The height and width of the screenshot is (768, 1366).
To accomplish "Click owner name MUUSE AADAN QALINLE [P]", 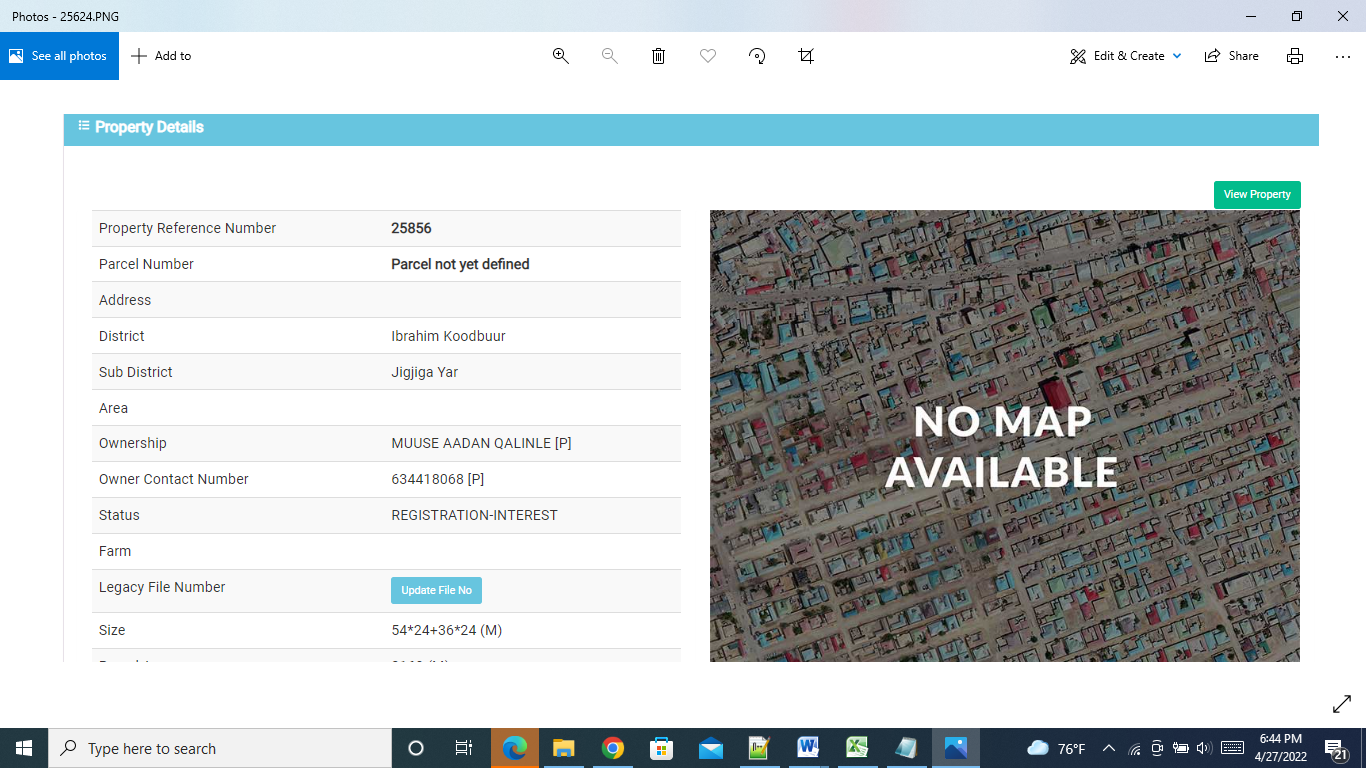I will (481, 443).
